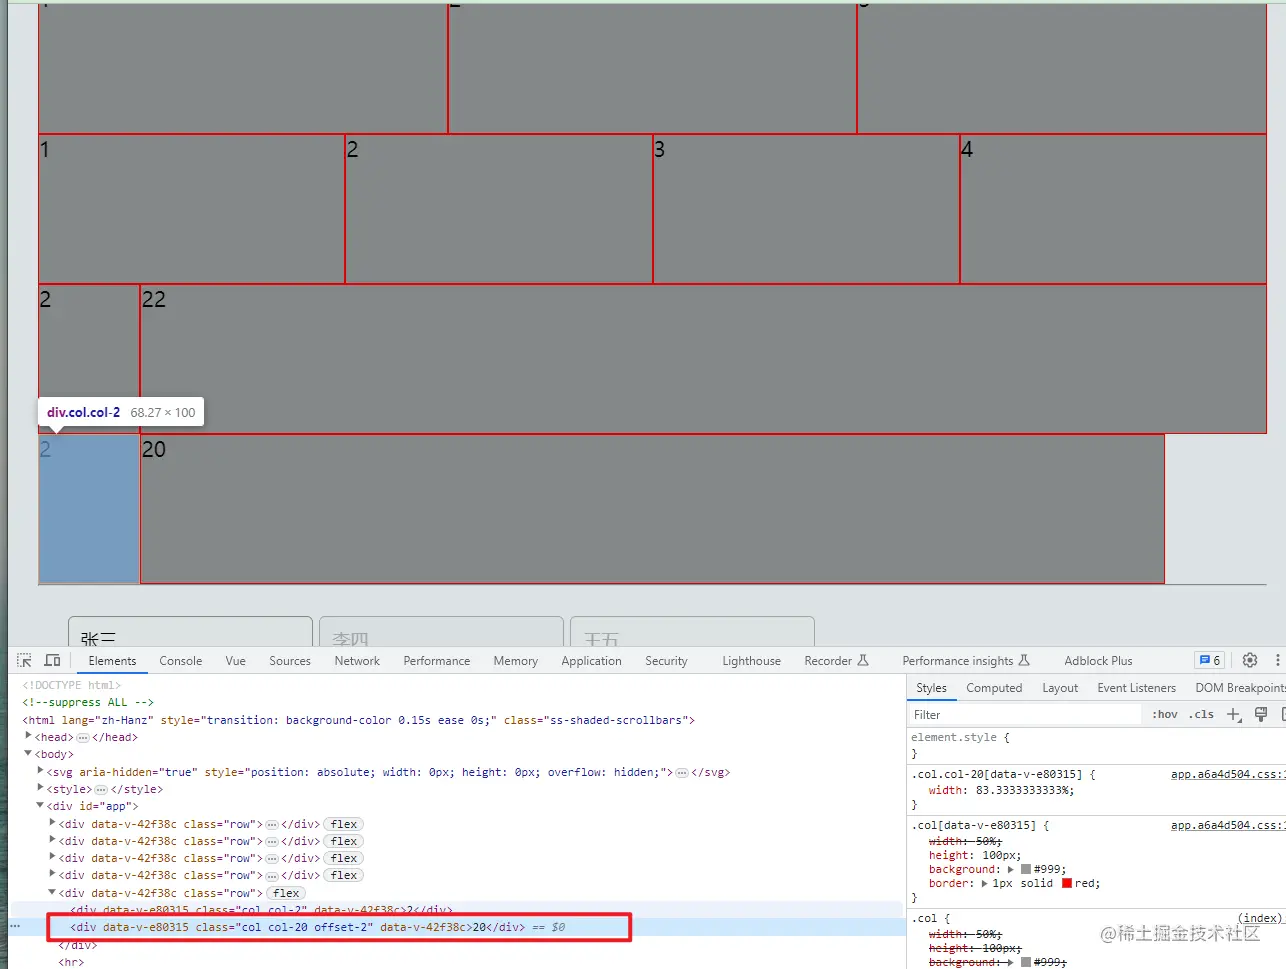This screenshot has width=1286, height=969.
Task: Add a new style rule with plus icon
Action: [x=1234, y=714]
